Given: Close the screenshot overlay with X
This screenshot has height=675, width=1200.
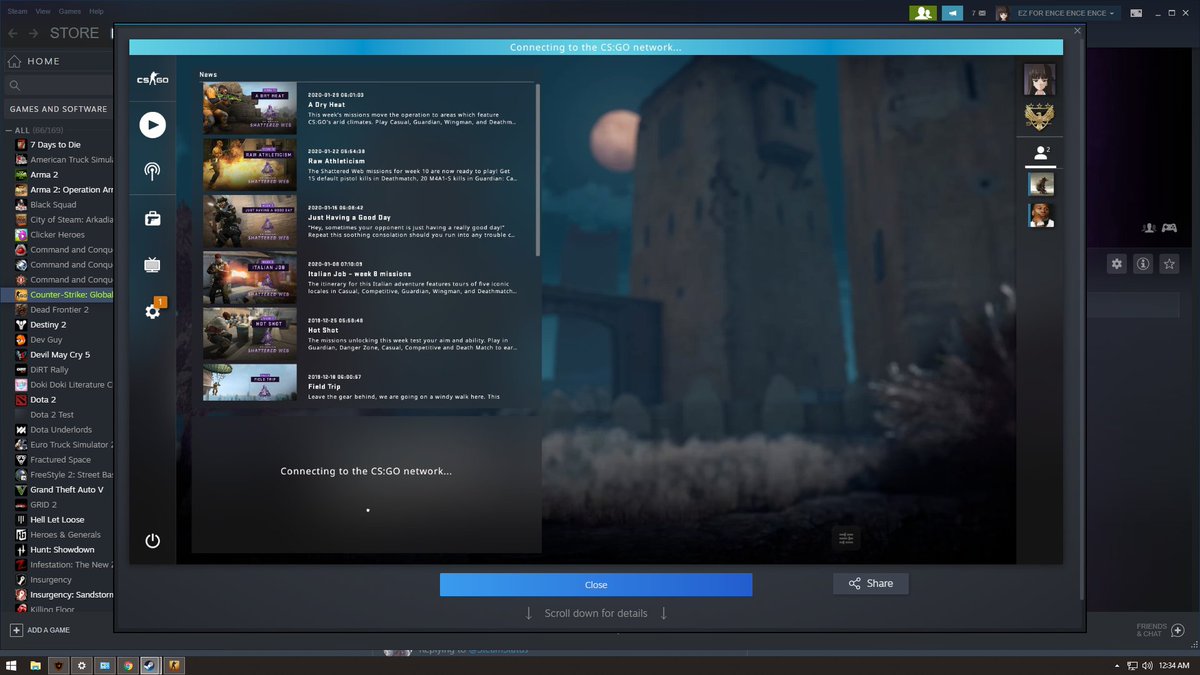Looking at the screenshot, I should tap(1077, 31).
